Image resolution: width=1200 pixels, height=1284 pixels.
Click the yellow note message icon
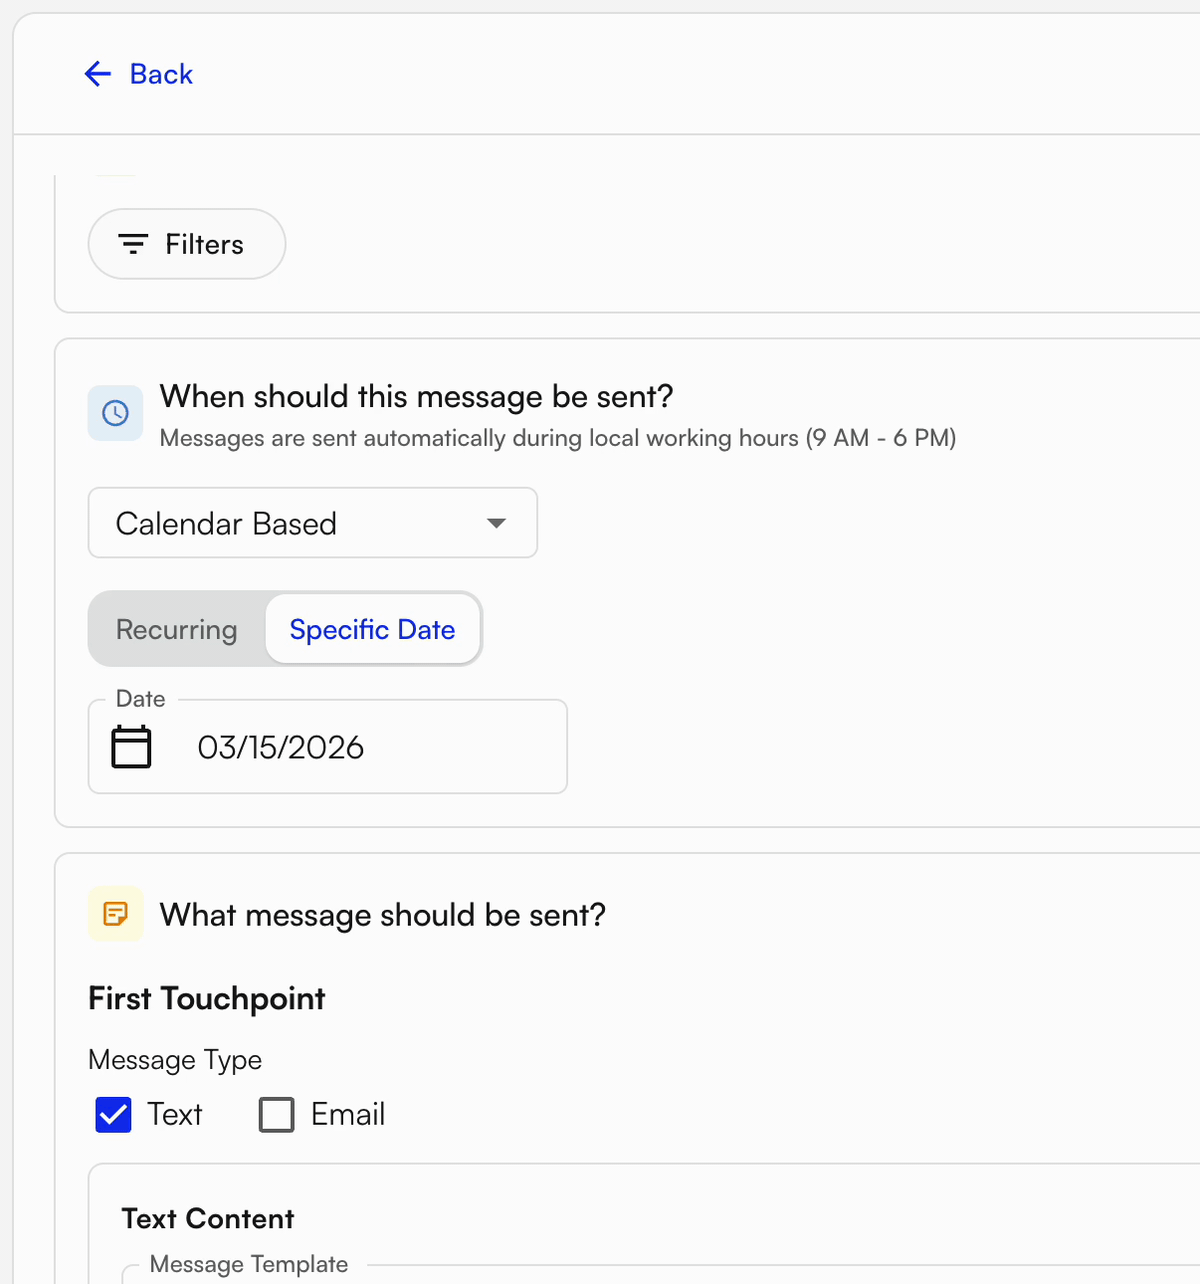point(115,913)
